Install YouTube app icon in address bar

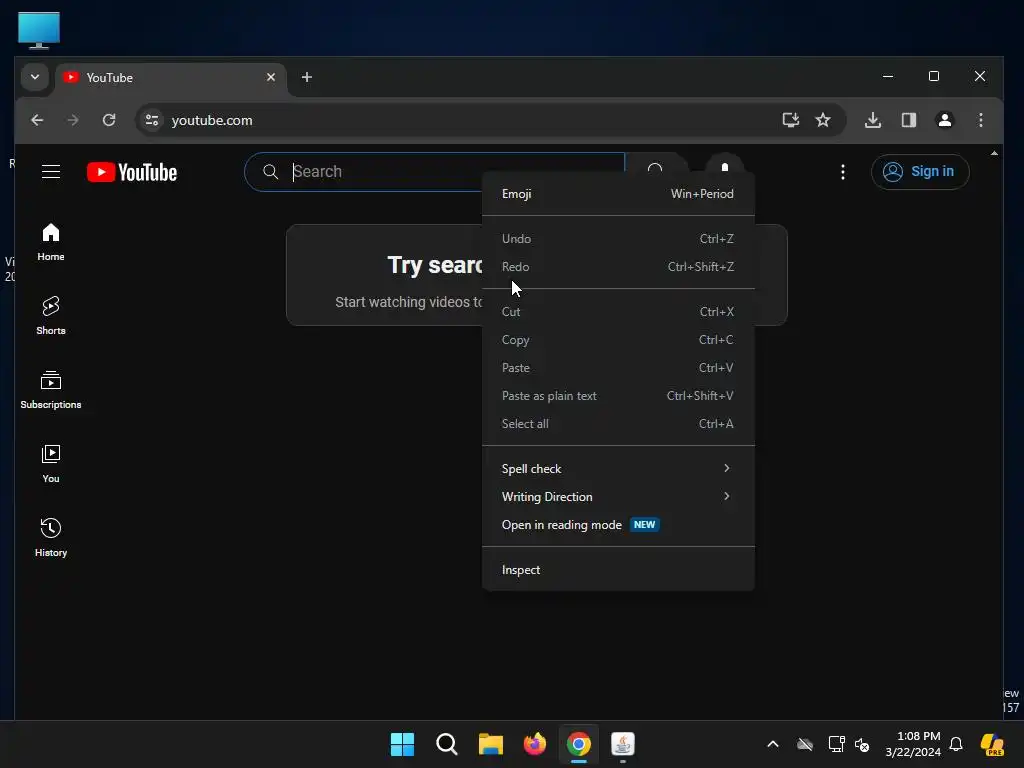pos(791,120)
